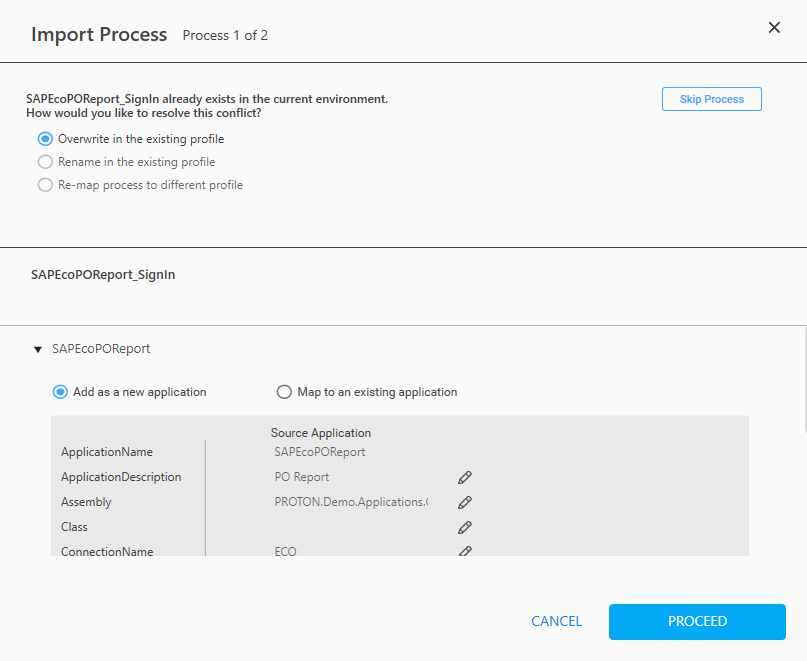Click the PROCEED button
The image size is (807, 661).
coord(697,622)
